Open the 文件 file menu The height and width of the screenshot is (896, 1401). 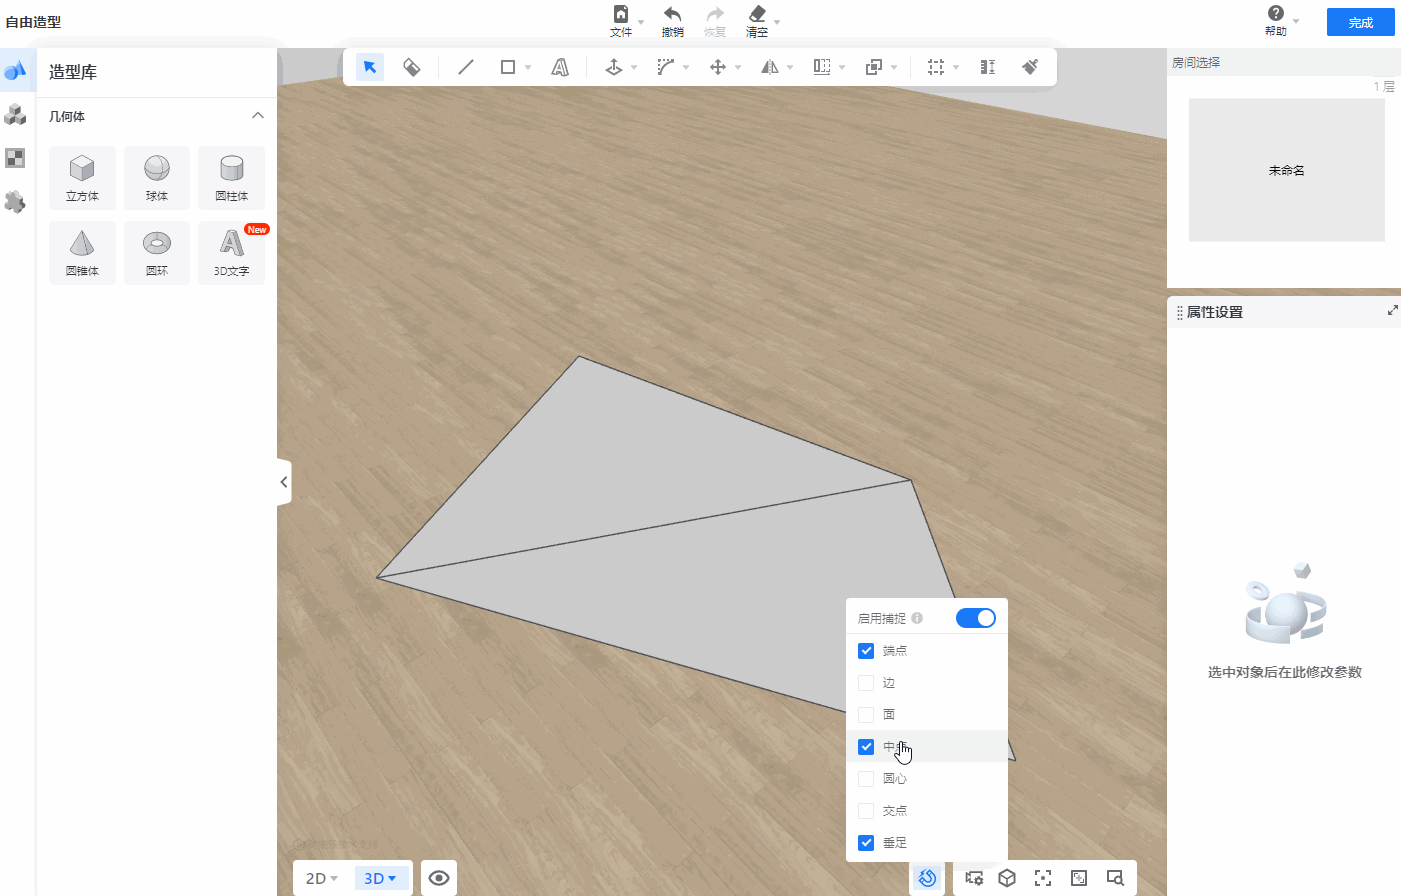621,20
